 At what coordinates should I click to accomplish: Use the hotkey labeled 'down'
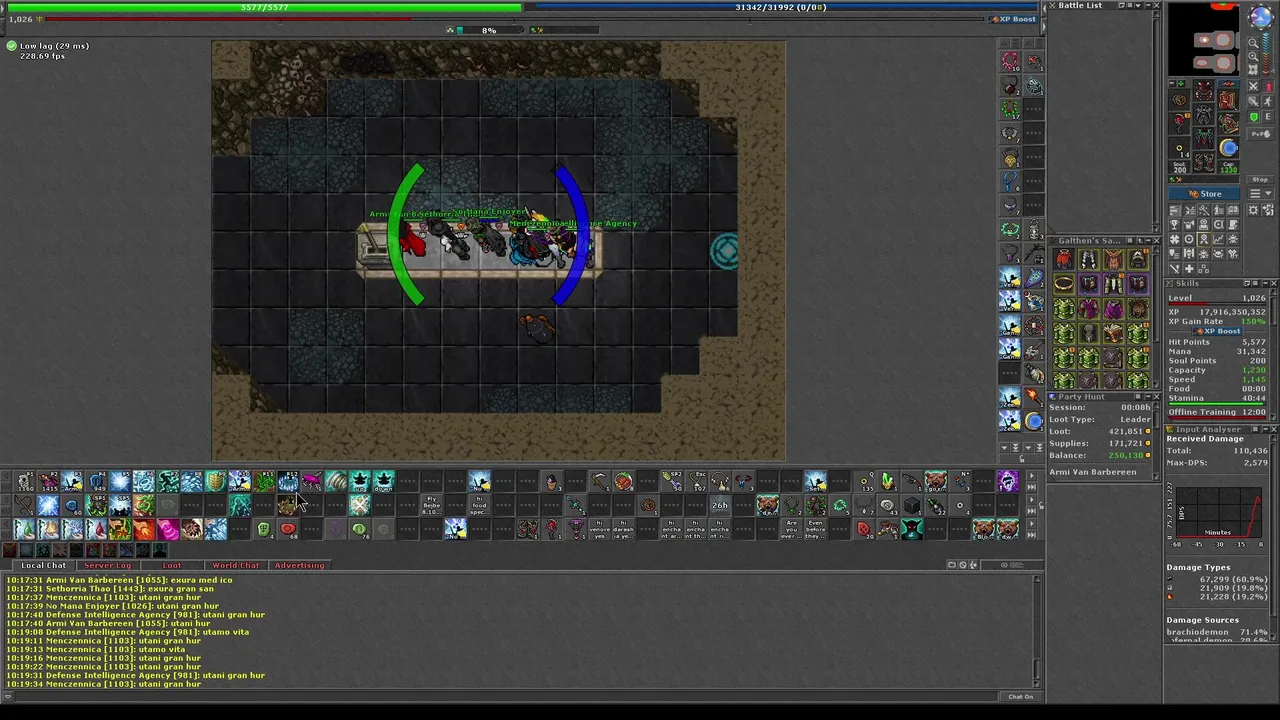click(x=383, y=482)
